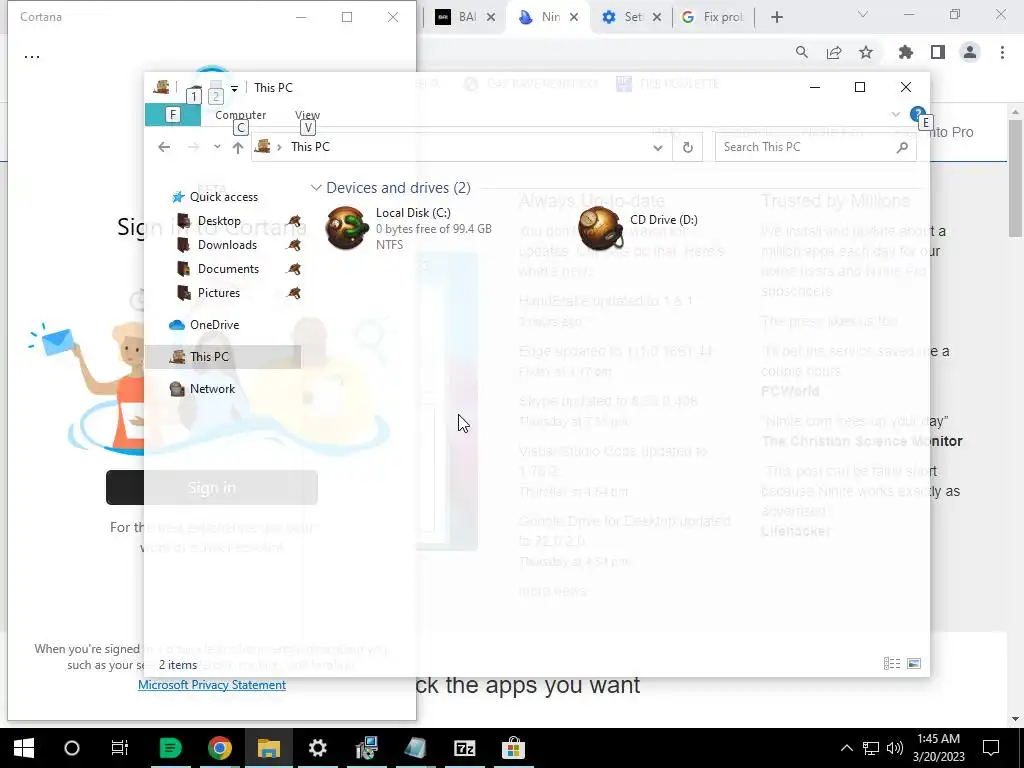Open Local Disk (C:) drive icon

[x=347, y=228]
